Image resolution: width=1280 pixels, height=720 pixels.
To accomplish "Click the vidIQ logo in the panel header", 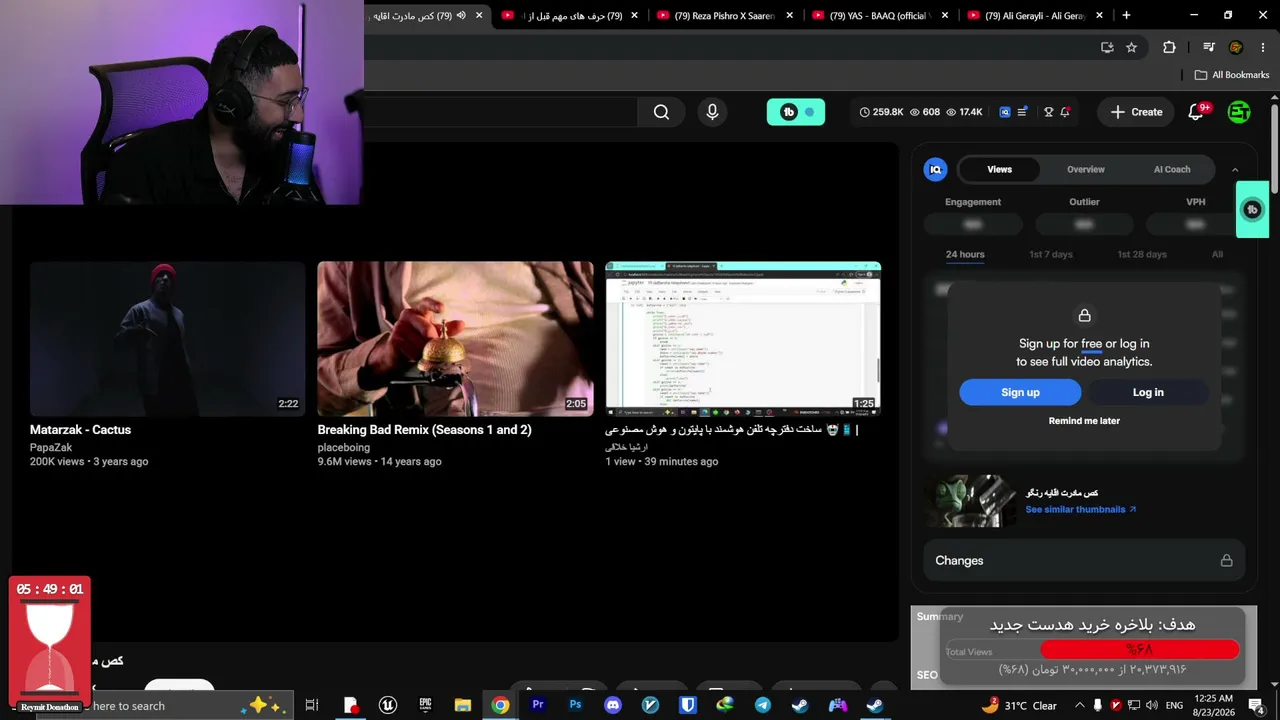I will pyautogui.click(x=935, y=170).
